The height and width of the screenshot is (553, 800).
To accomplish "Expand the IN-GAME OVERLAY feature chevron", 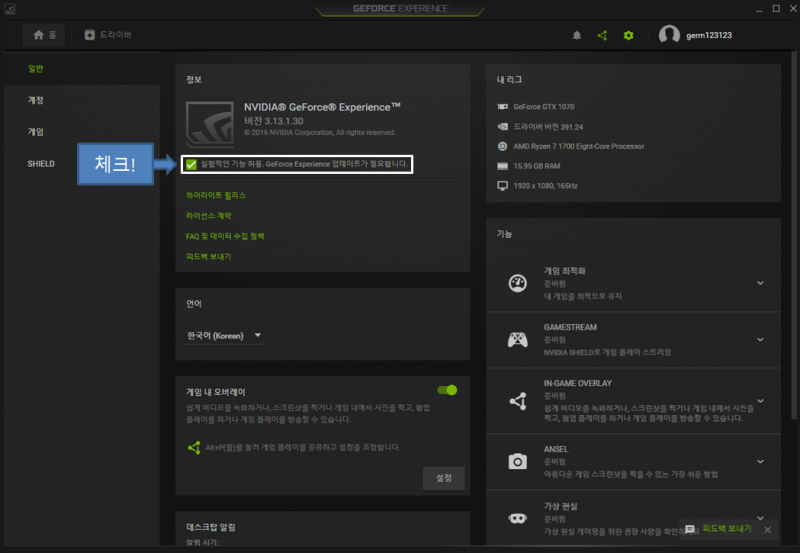I will (x=760, y=401).
